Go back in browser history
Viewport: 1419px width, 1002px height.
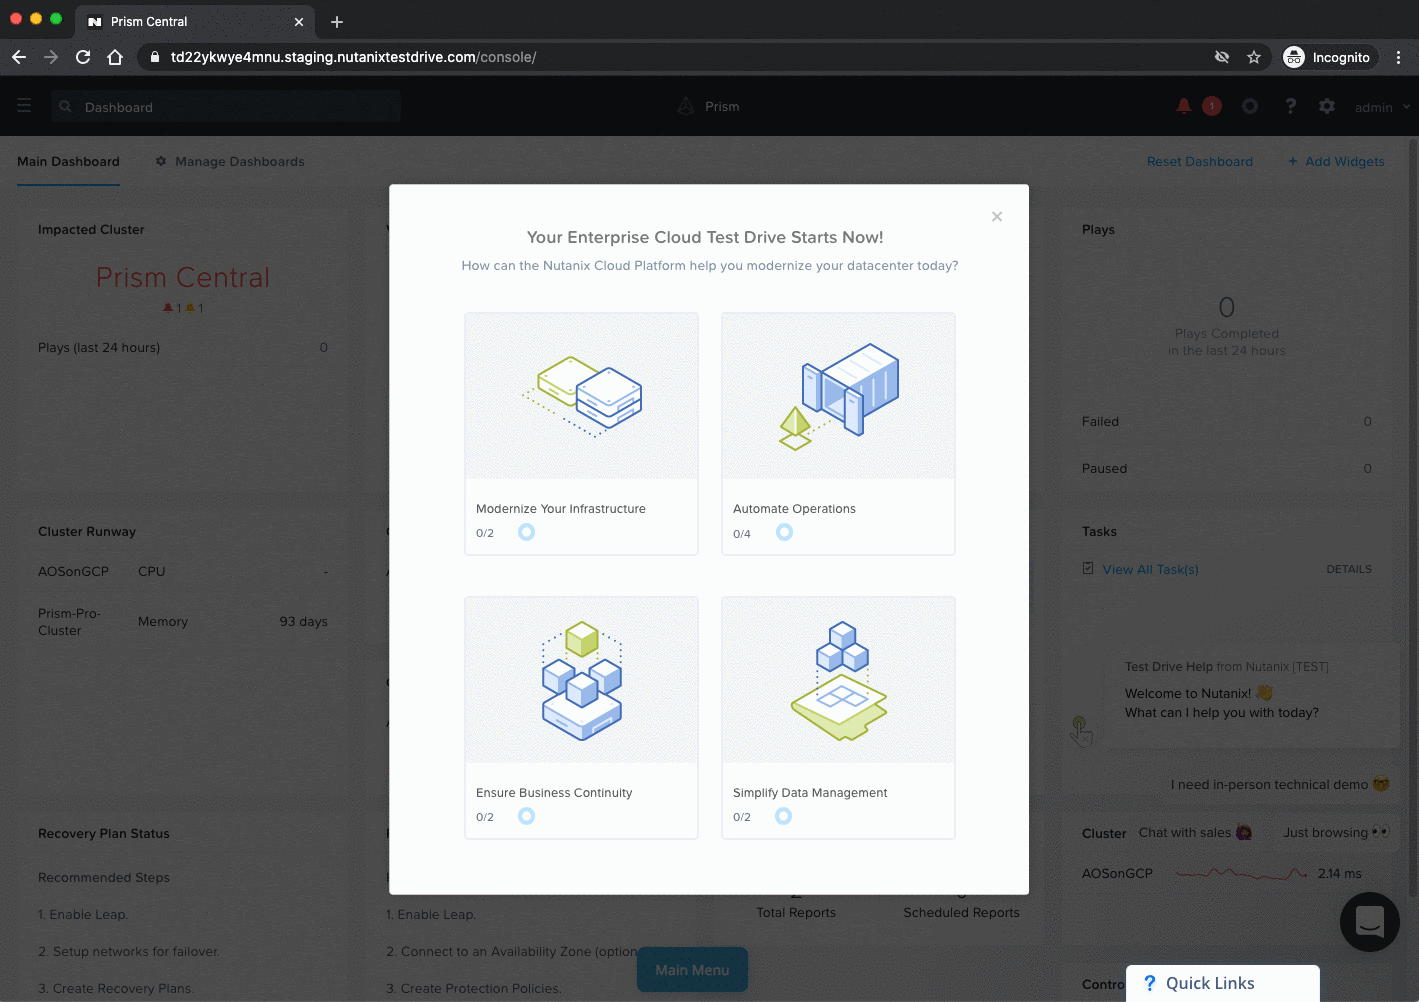(x=19, y=57)
